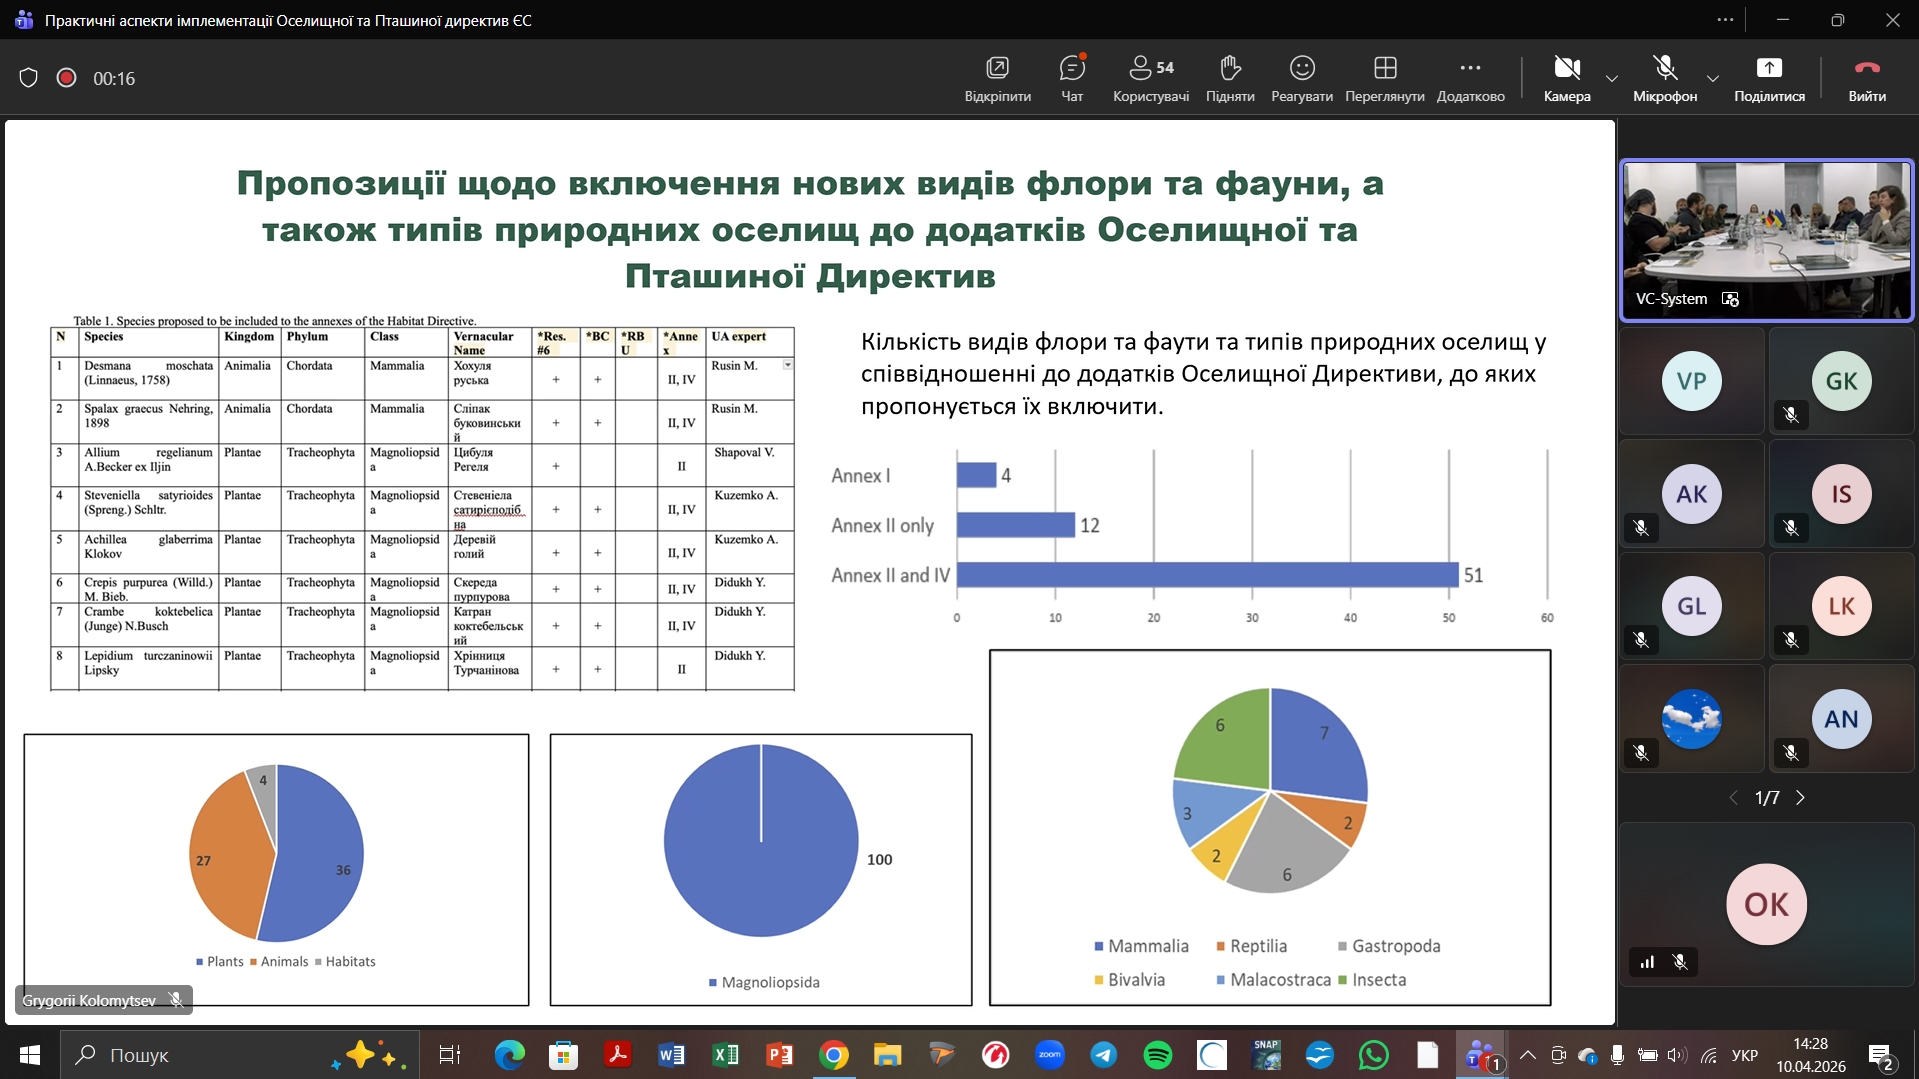Screen dimensions: 1919x1079
Task: Open Telegram from the taskbar
Action: click(1103, 1055)
